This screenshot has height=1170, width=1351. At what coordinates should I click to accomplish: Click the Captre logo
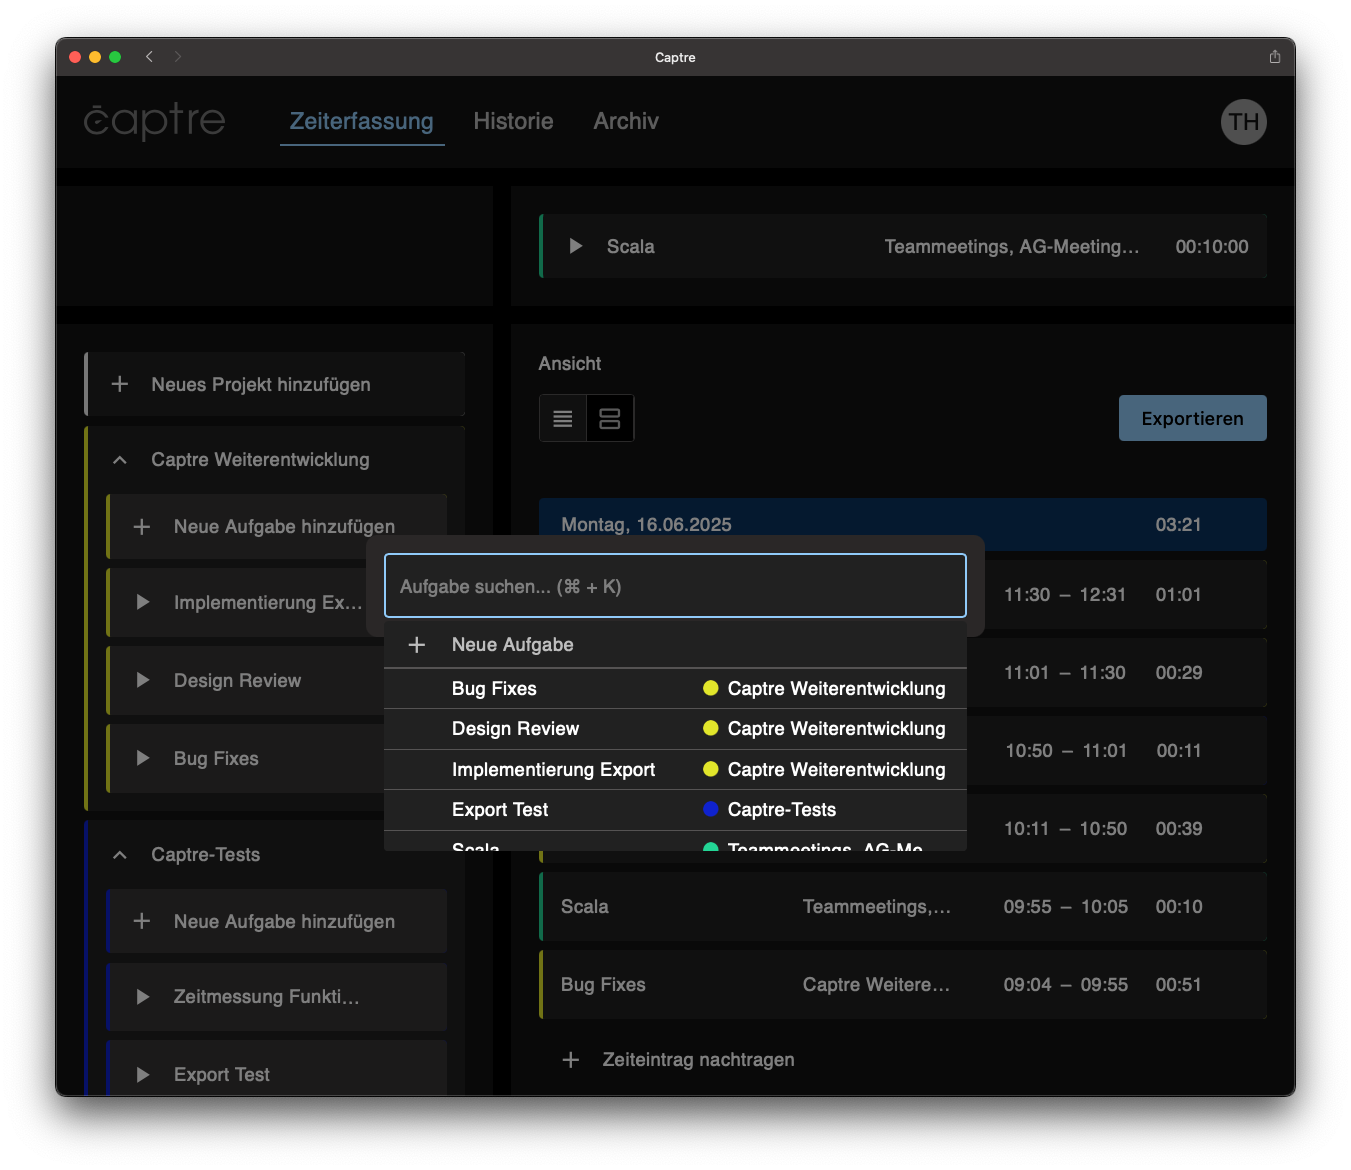pyautogui.click(x=154, y=121)
